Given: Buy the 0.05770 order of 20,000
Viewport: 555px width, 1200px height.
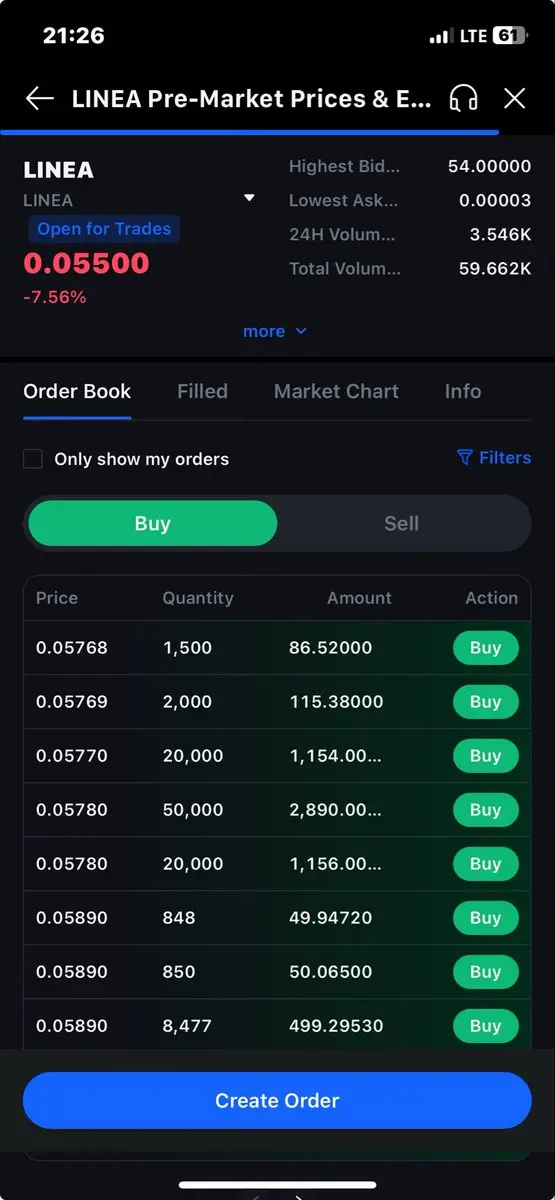Looking at the screenshot, I should pyautogui.click(x=485, y=756).
